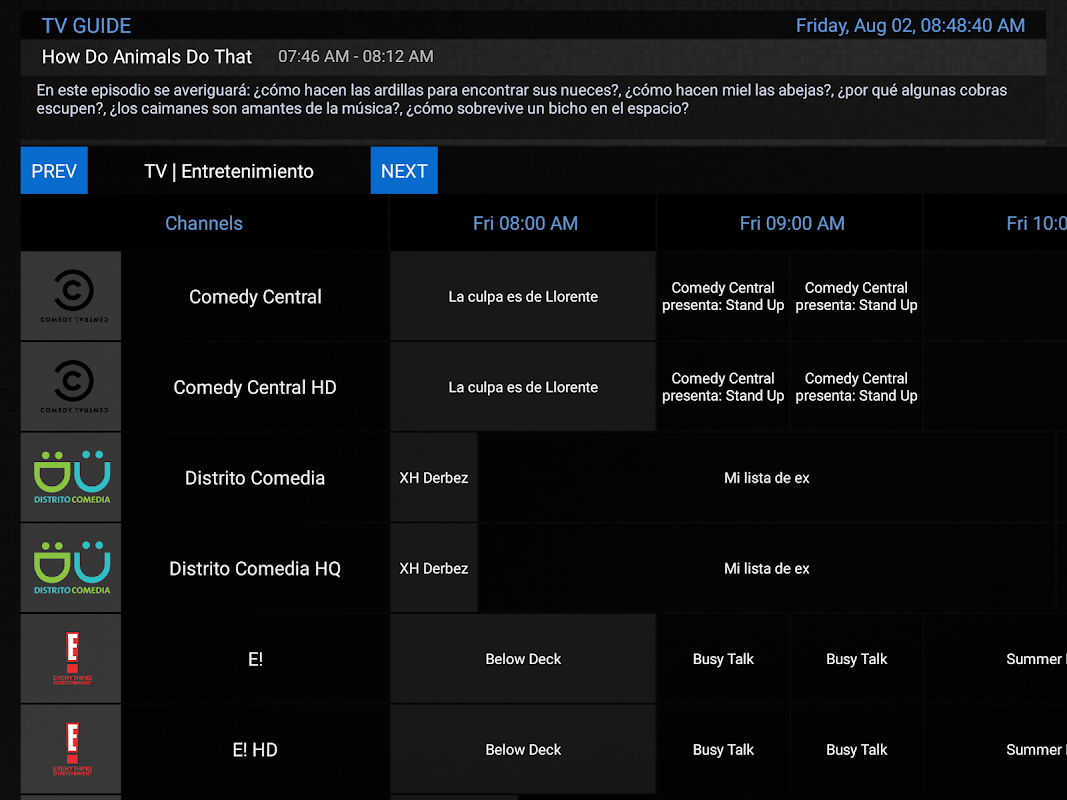
Task: Select second Busy Talk on the E! channel
Action: point(856,659)
